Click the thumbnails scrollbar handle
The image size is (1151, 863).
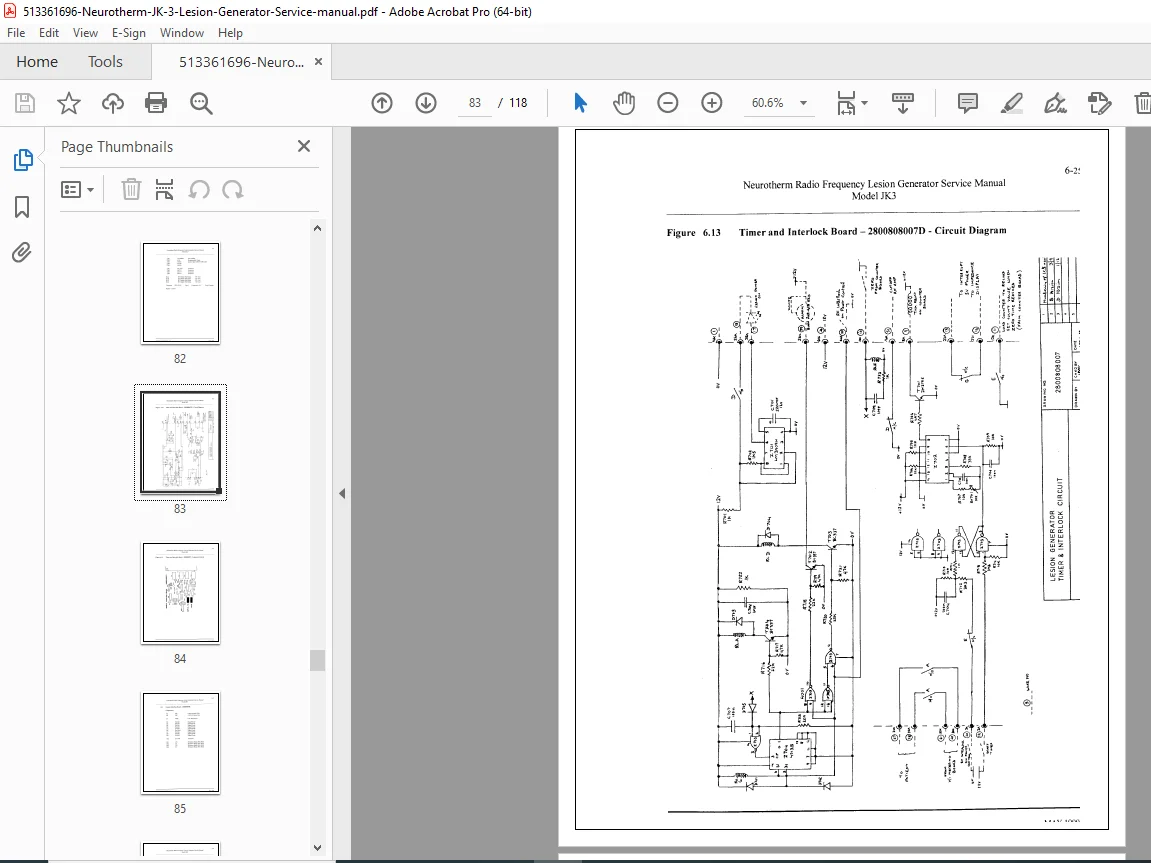point(317,660)
